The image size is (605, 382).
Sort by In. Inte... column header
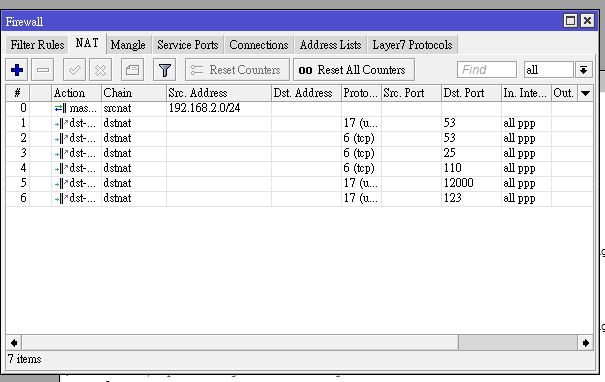(526, 93)
